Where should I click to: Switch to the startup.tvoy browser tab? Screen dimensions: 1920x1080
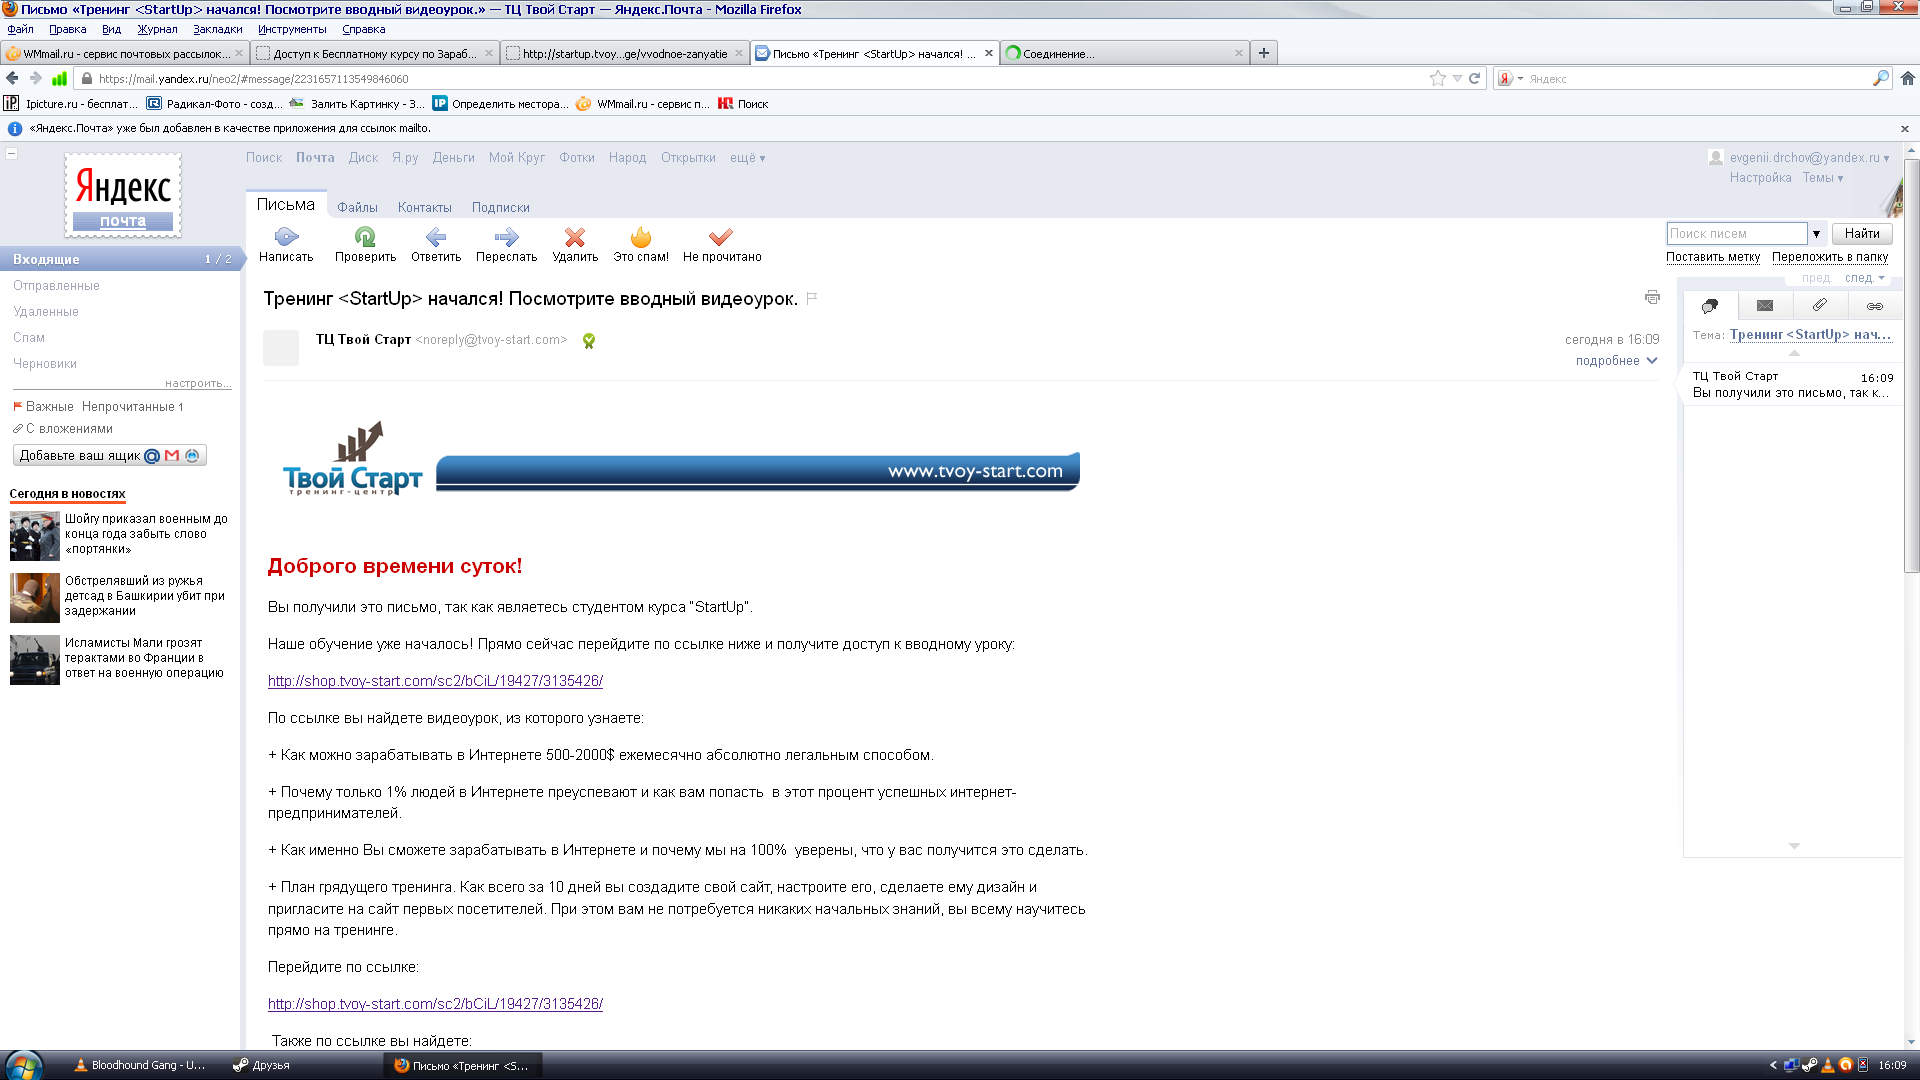[625, 53]
